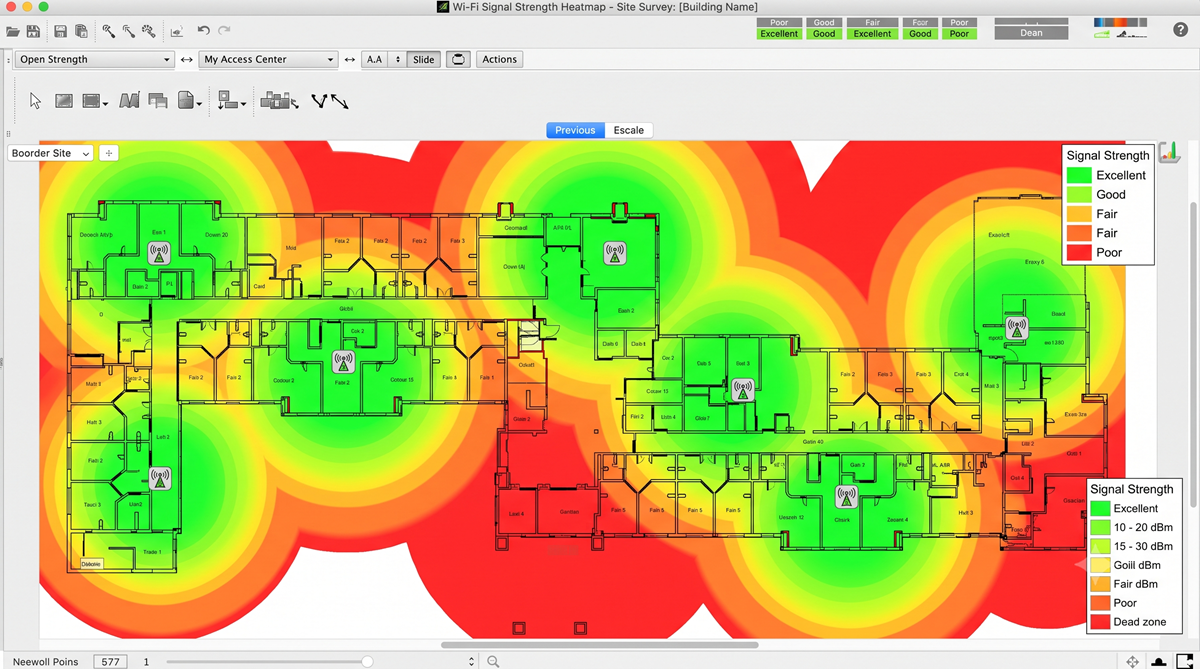Select the filled rectangle area tool

click(x=64, y=101)
